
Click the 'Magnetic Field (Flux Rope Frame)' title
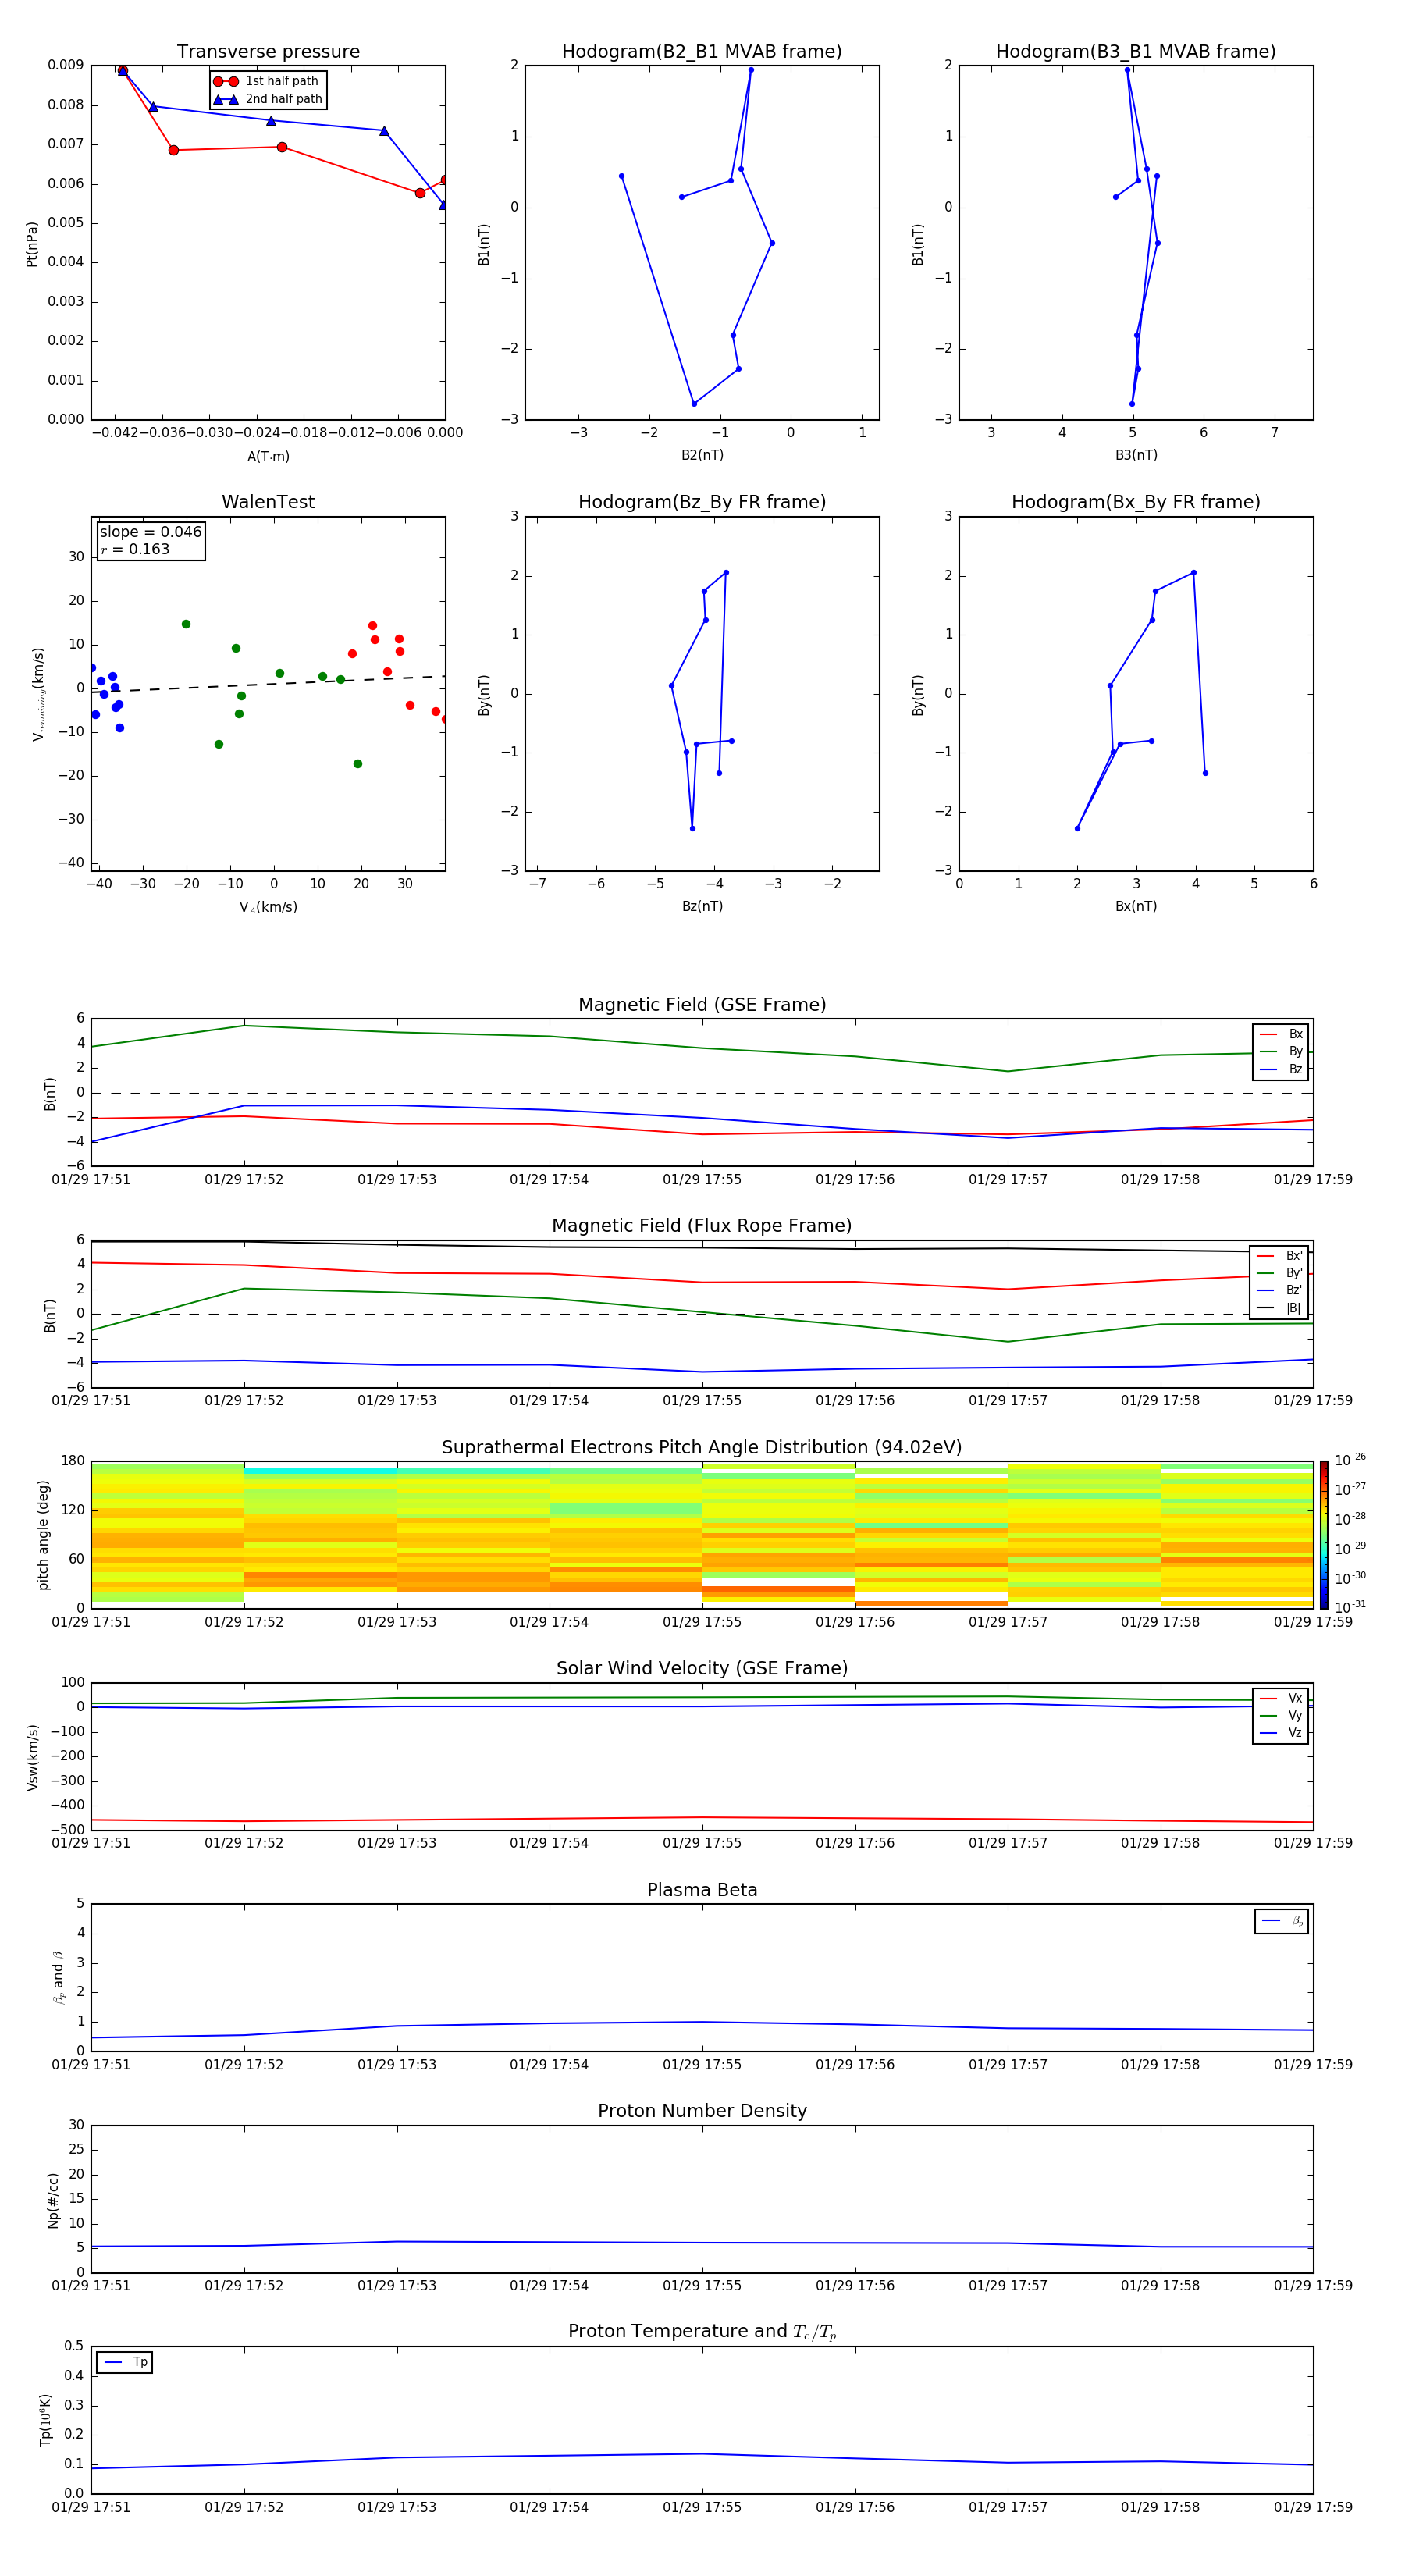click(702, 1226)
